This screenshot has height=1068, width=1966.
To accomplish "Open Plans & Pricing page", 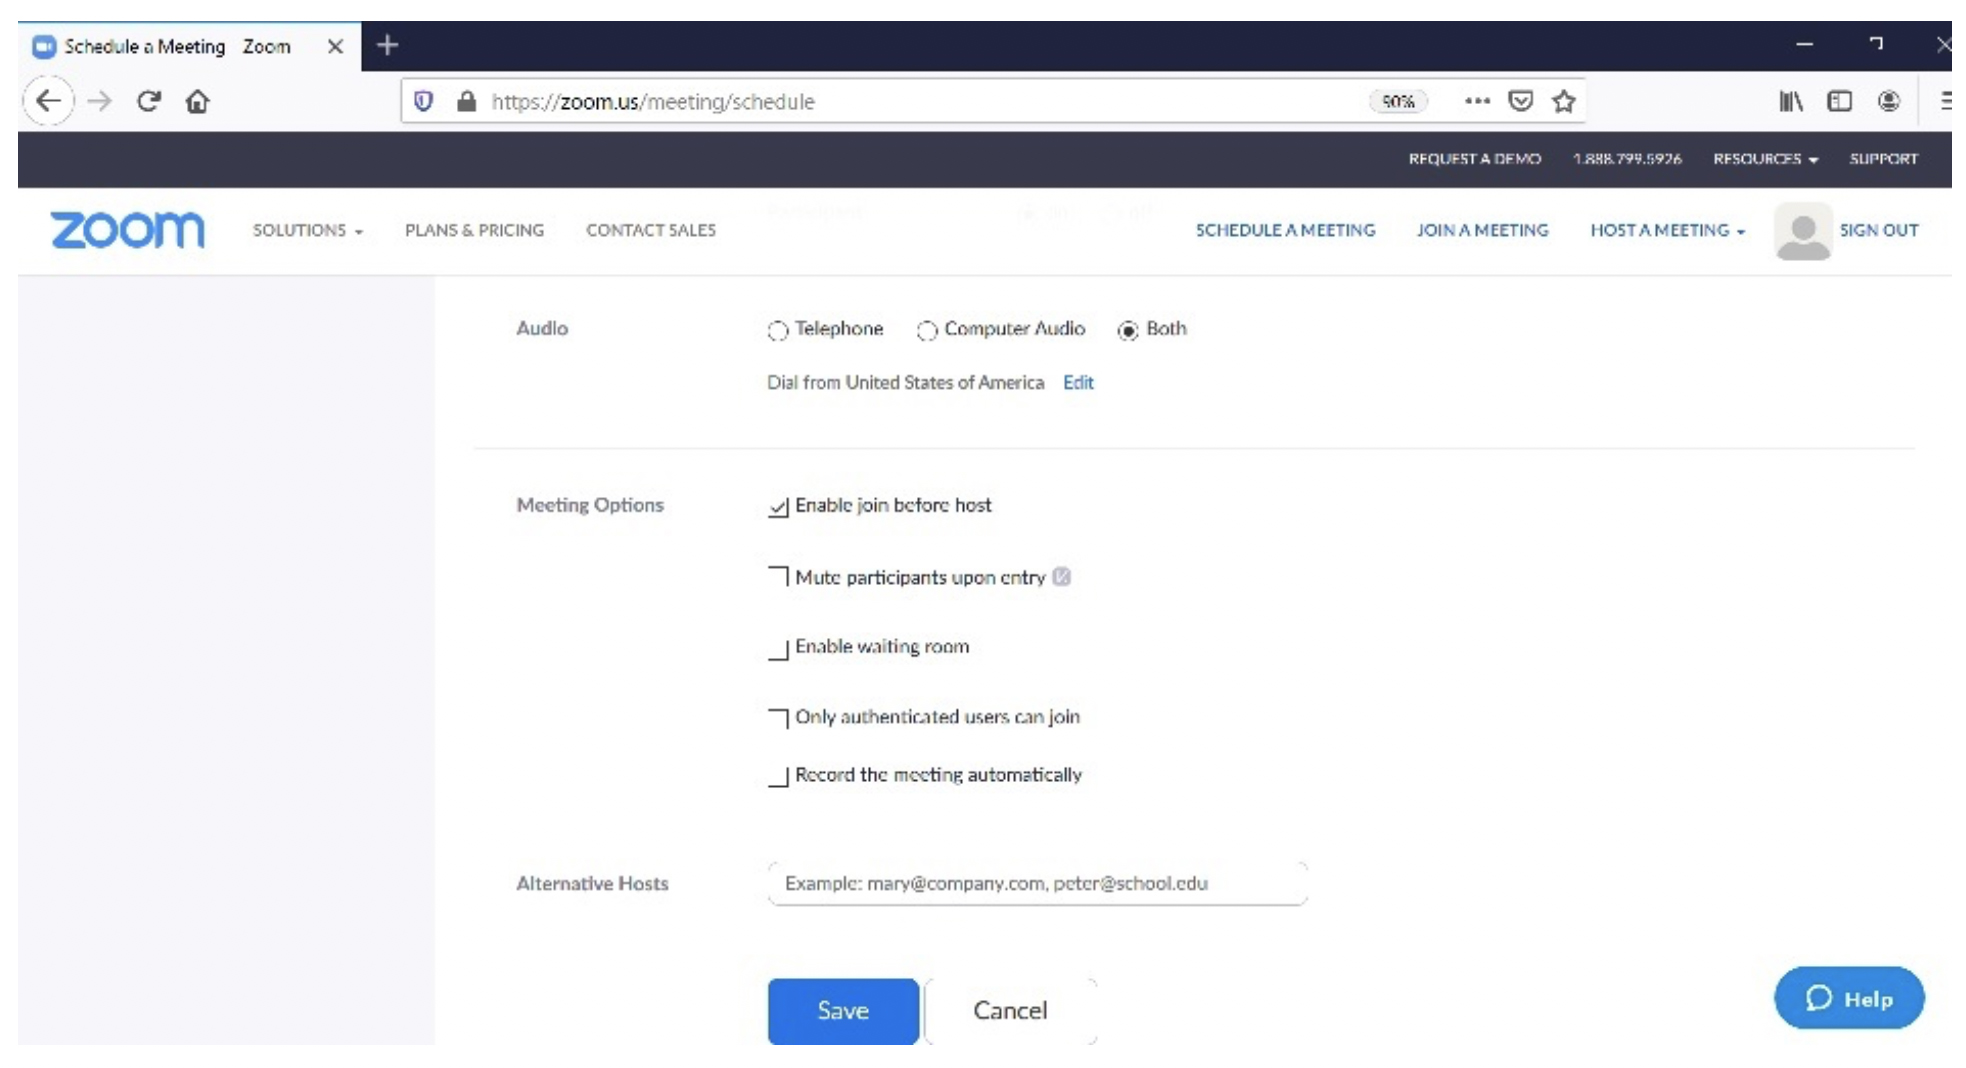I will coord(475,230).
